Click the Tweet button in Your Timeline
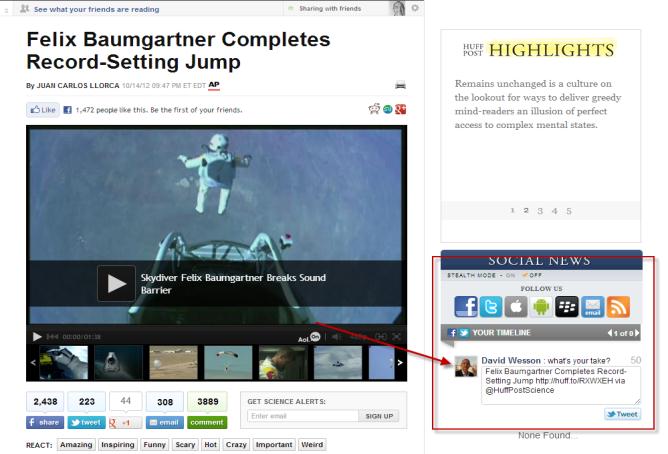 tap(622, 414)
